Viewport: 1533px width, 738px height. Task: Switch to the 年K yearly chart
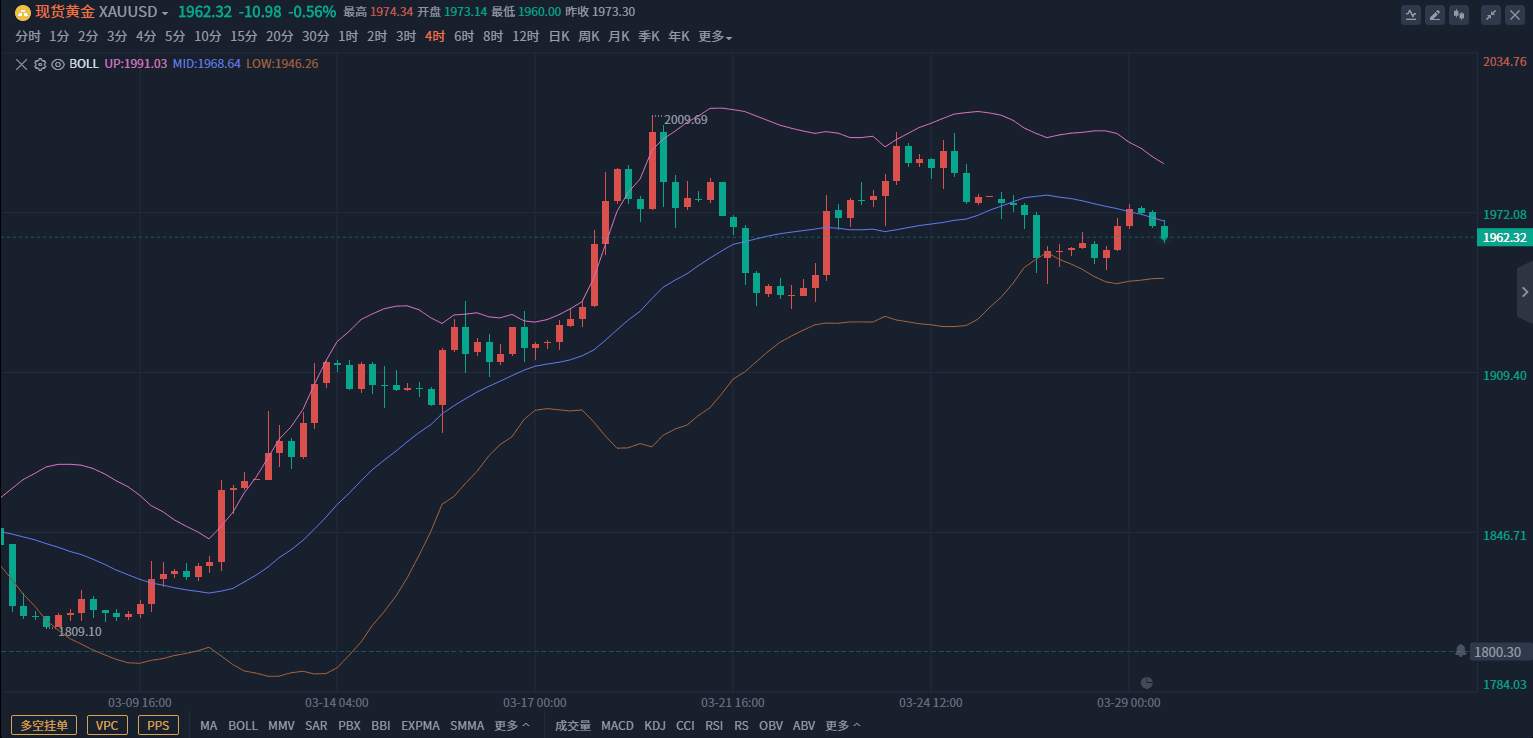pyautogui.click(x=679, y=37)
